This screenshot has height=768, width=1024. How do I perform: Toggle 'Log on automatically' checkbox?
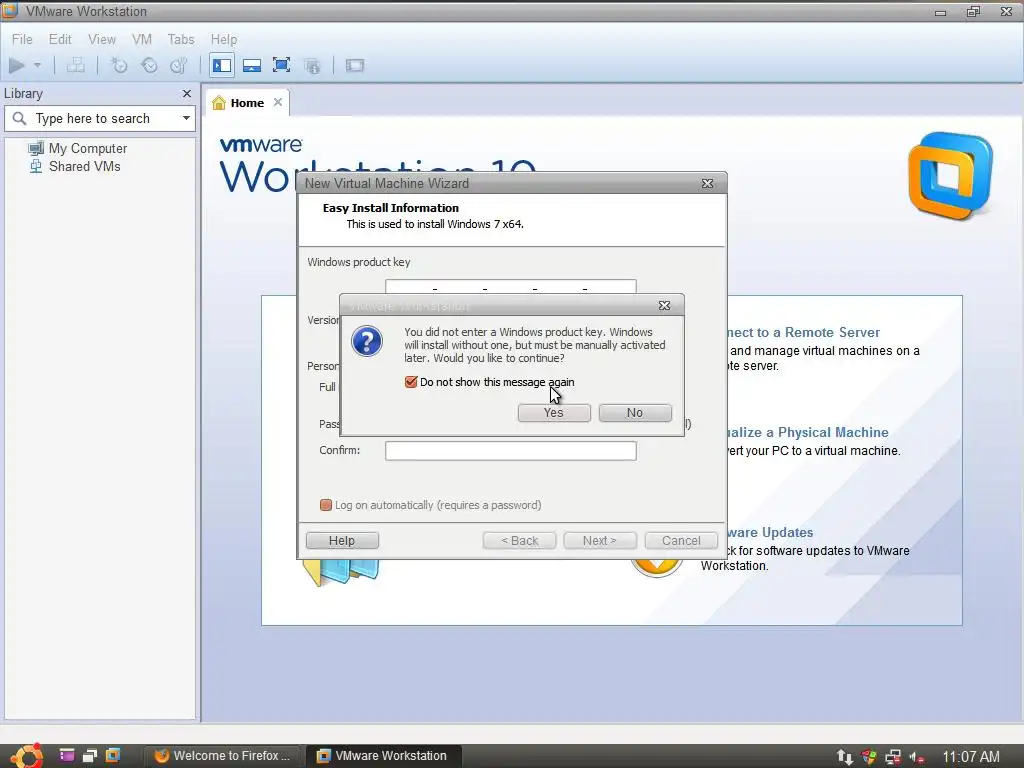tap(326, 505)
